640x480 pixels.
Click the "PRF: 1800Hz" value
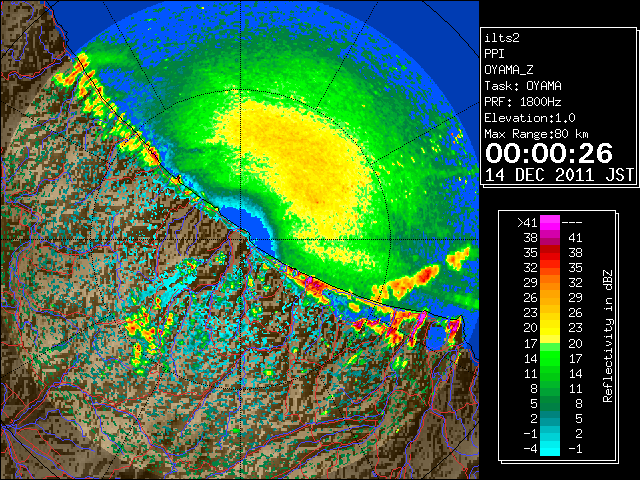click(523, 102)
